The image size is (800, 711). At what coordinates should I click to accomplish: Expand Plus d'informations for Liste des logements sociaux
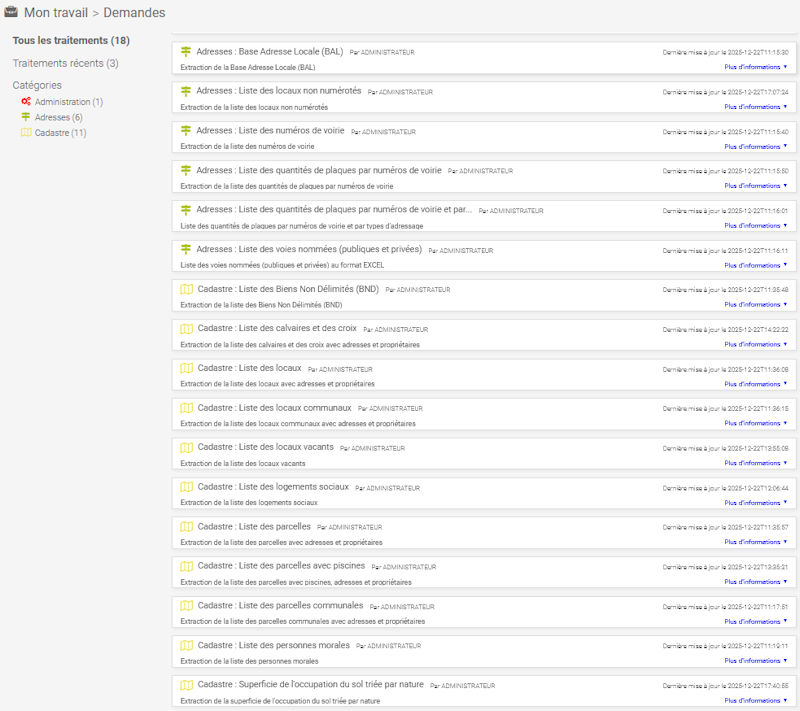[755, 502]
